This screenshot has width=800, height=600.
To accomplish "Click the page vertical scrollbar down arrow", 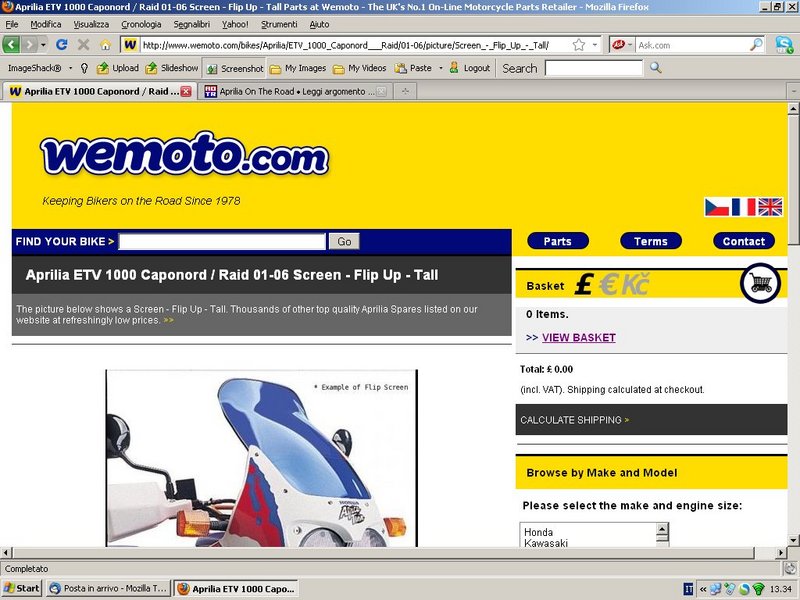I will tap(792, 540).
